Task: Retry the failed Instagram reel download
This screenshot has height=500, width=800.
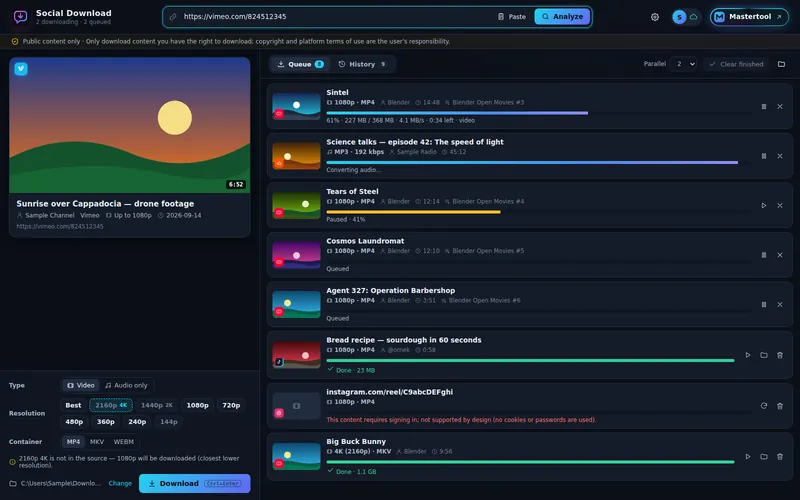Action: point(764,406)
